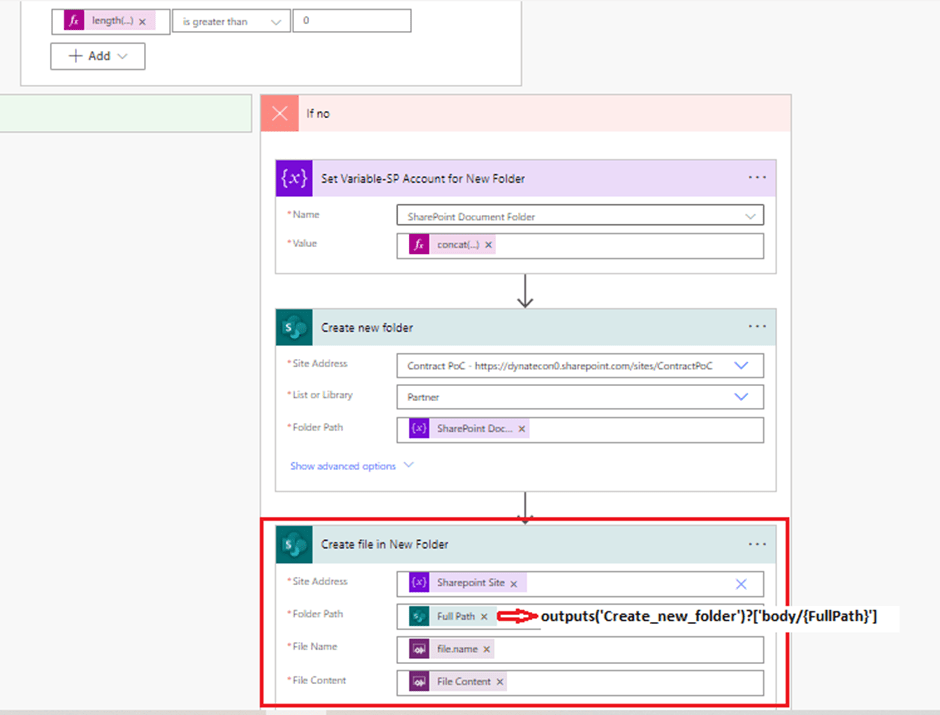Click SharePoint icon on Create file in New Folder
This screenshot has height=715, width=940.
(x=295, y=545)
